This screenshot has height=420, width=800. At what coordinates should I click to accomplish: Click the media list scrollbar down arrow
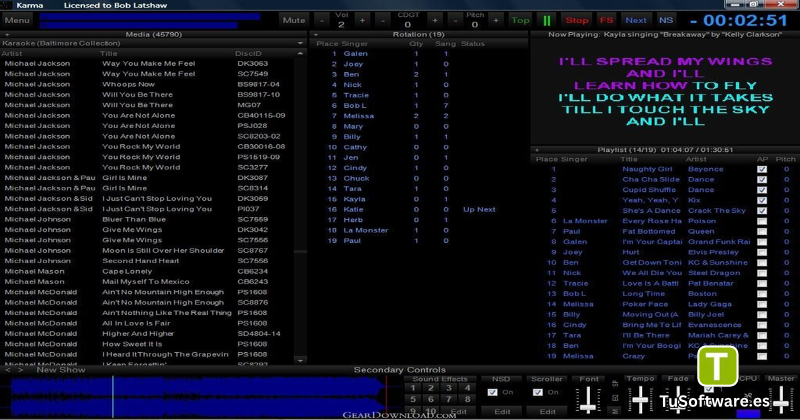click(300, 360)
